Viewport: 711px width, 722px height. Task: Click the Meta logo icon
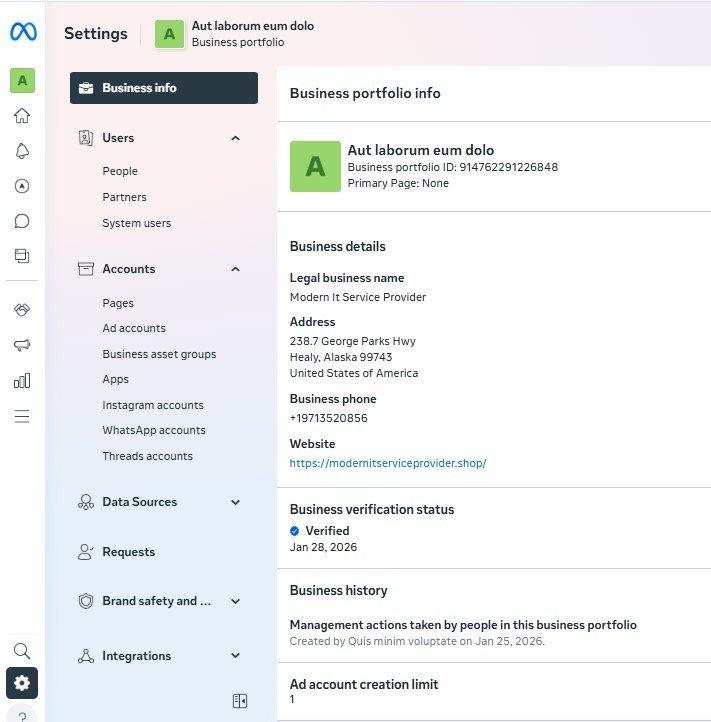click(x=22, y=32)
